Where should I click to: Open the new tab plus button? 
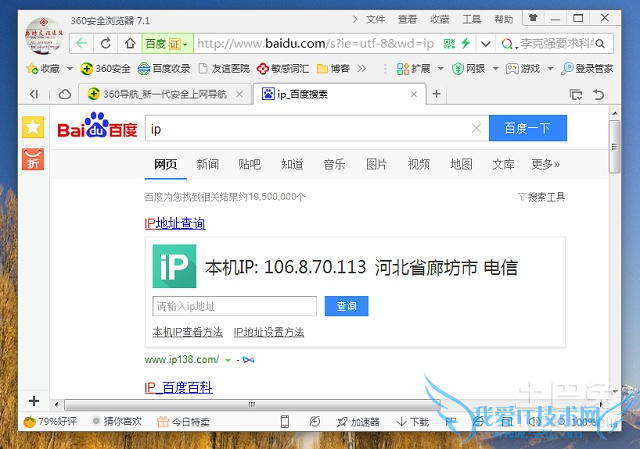click(436, 94)
